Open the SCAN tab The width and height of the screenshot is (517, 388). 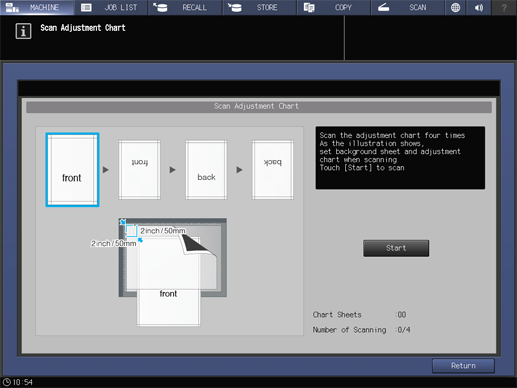pos(408,7)
